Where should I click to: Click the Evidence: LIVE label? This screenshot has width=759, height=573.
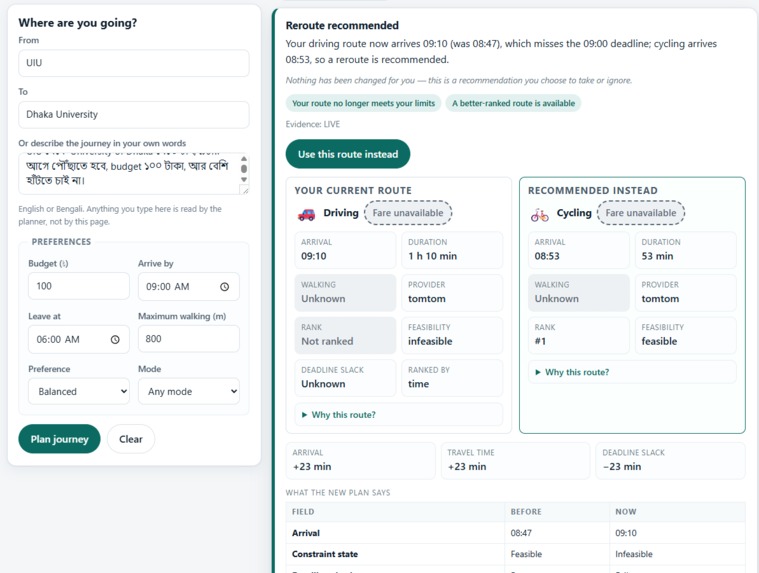[x=313, y=124]
